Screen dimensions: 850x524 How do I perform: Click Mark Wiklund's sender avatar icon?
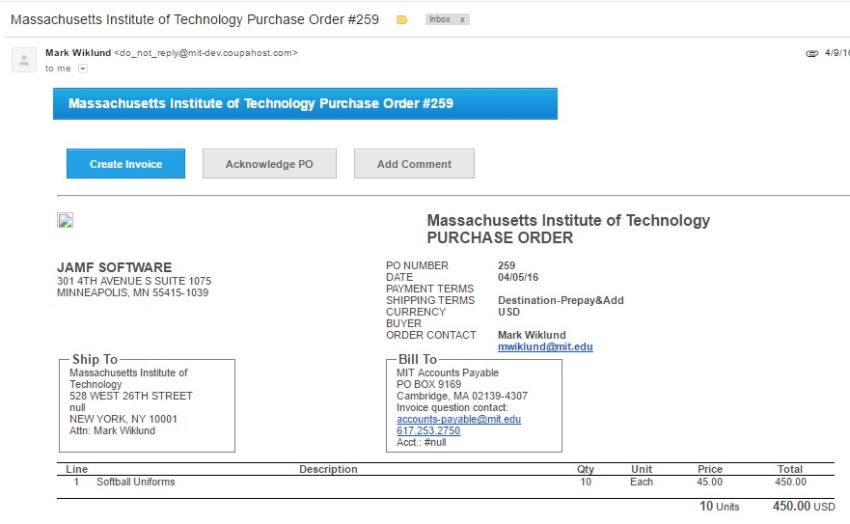(23, 60)
